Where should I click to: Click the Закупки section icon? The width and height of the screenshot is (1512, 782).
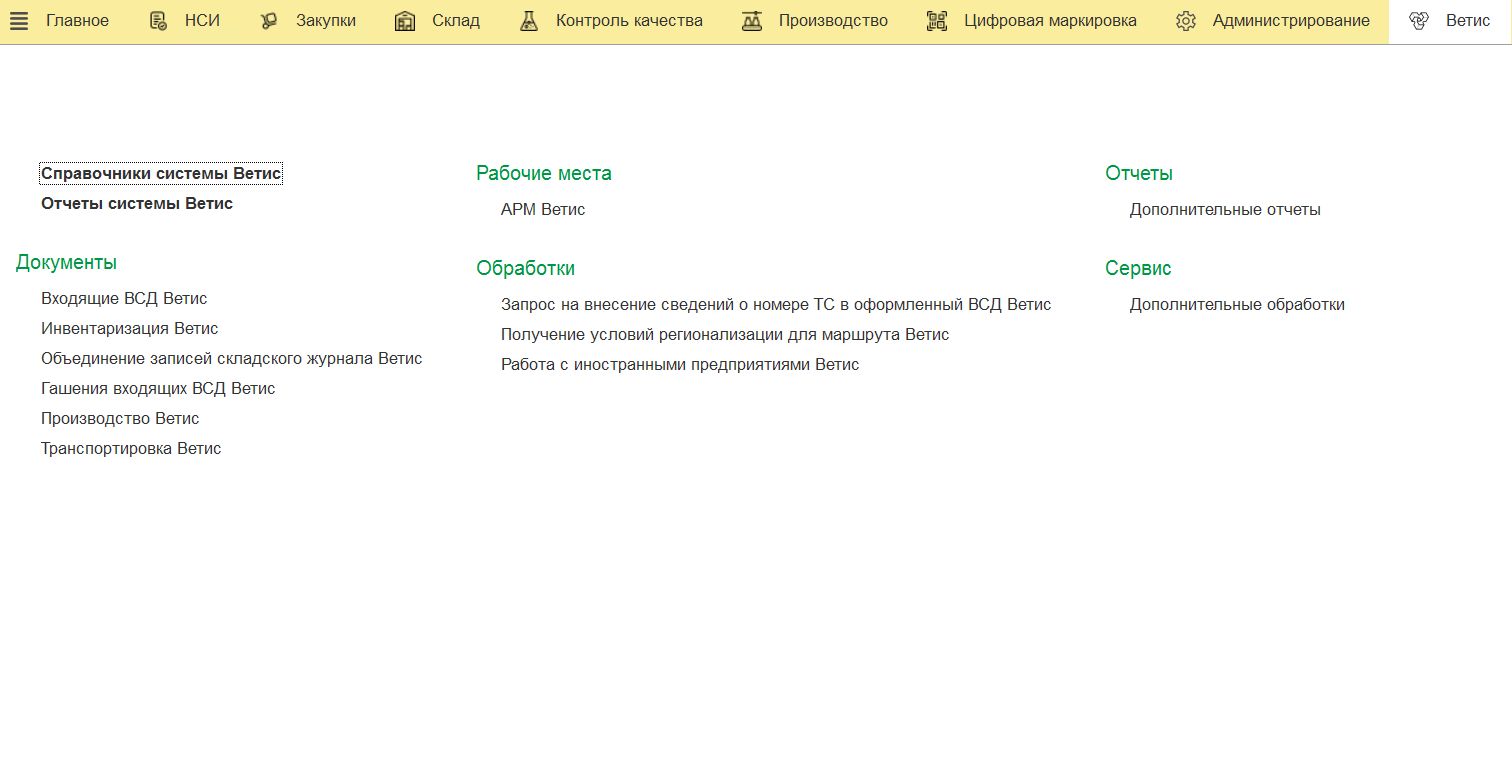(268, 21)
